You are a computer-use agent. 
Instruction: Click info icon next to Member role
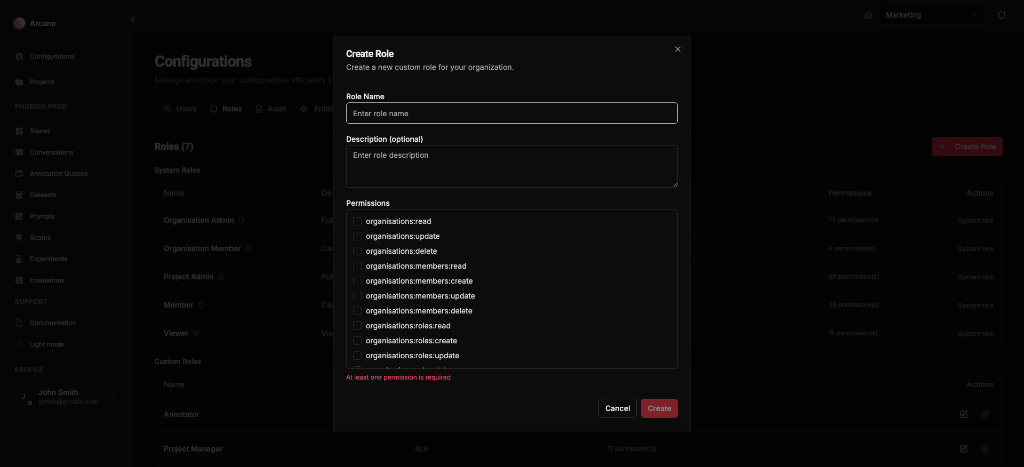click(x=201, y=305)
